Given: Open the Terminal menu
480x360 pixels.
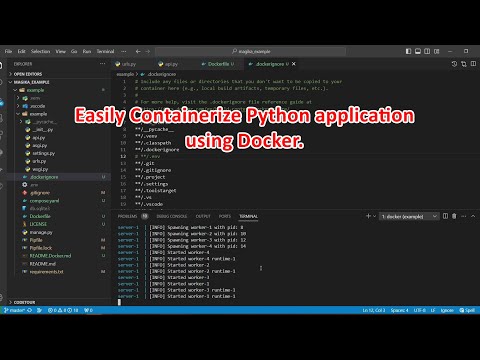Looking at the screenshot, I should click(x=105, y=51).
